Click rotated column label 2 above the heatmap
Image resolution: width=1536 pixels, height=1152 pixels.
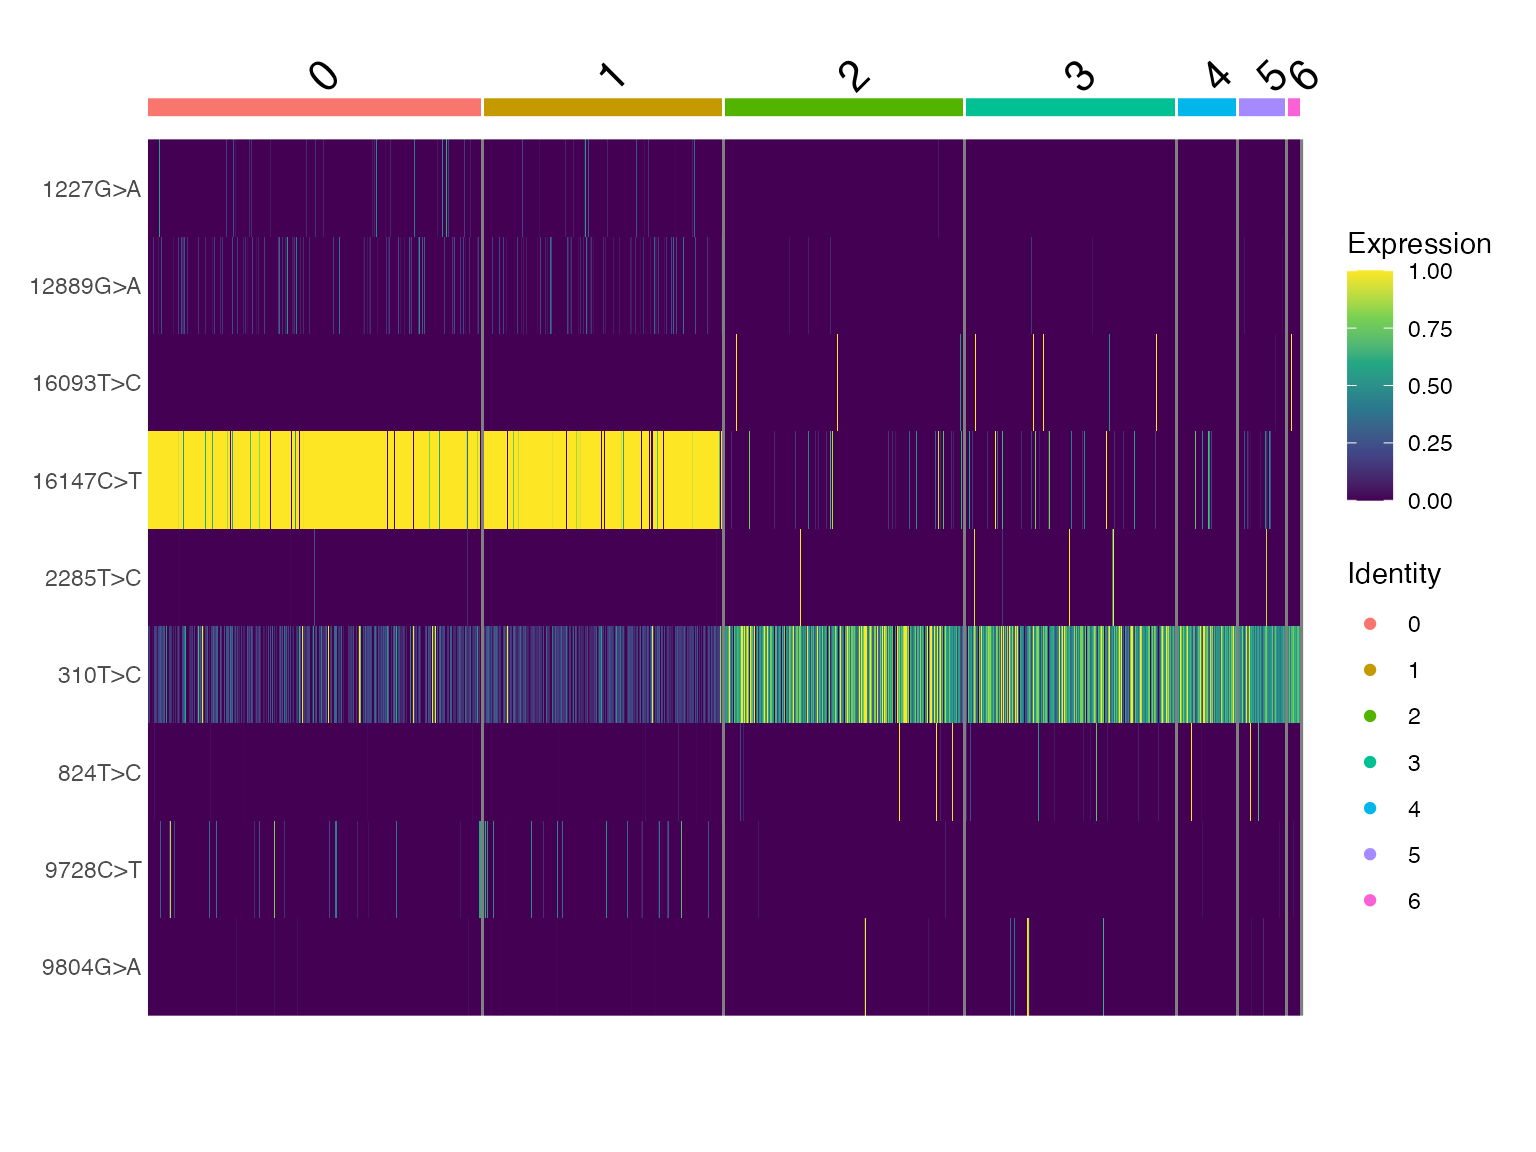click(853, 75)
